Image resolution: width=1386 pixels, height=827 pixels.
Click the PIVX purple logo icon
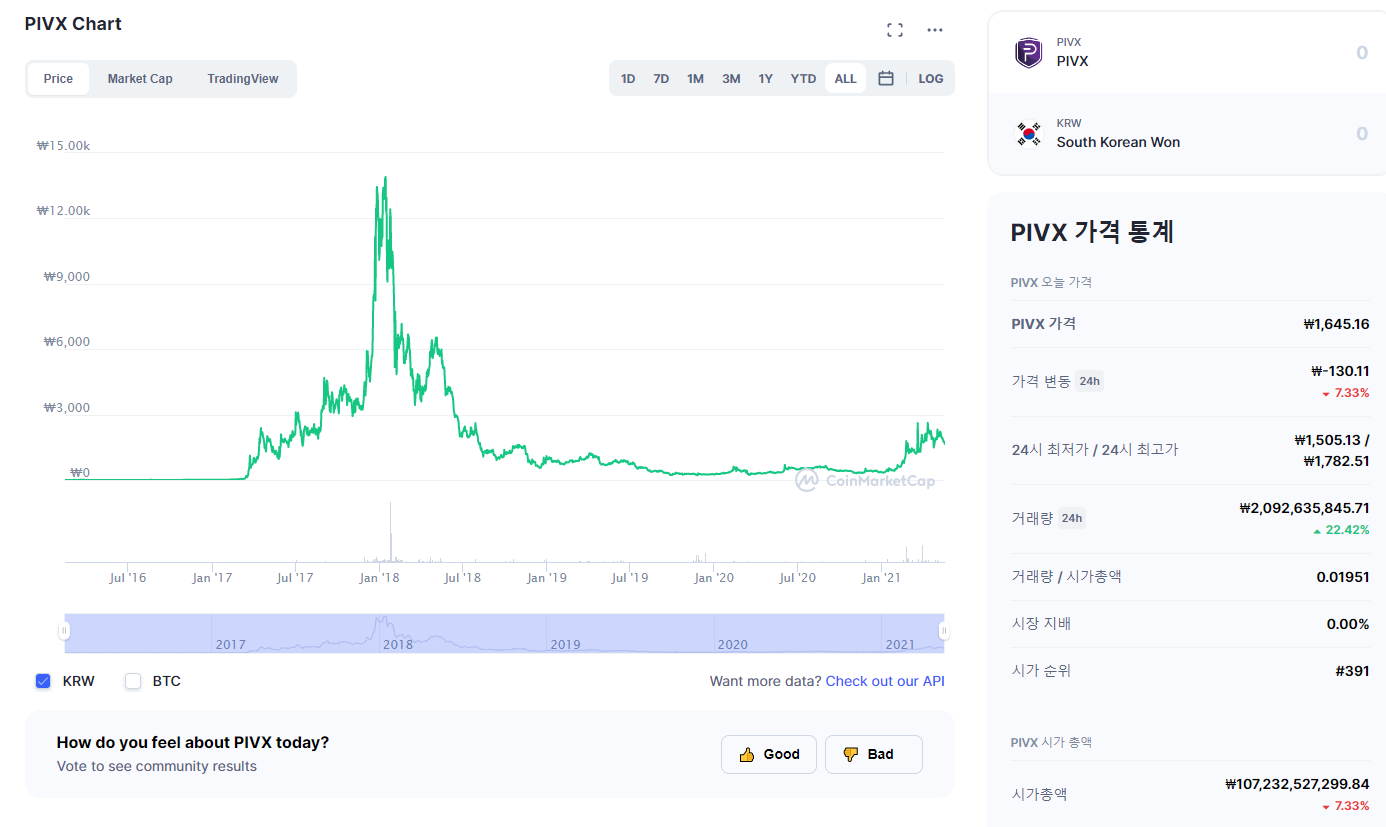point(1028,52)
